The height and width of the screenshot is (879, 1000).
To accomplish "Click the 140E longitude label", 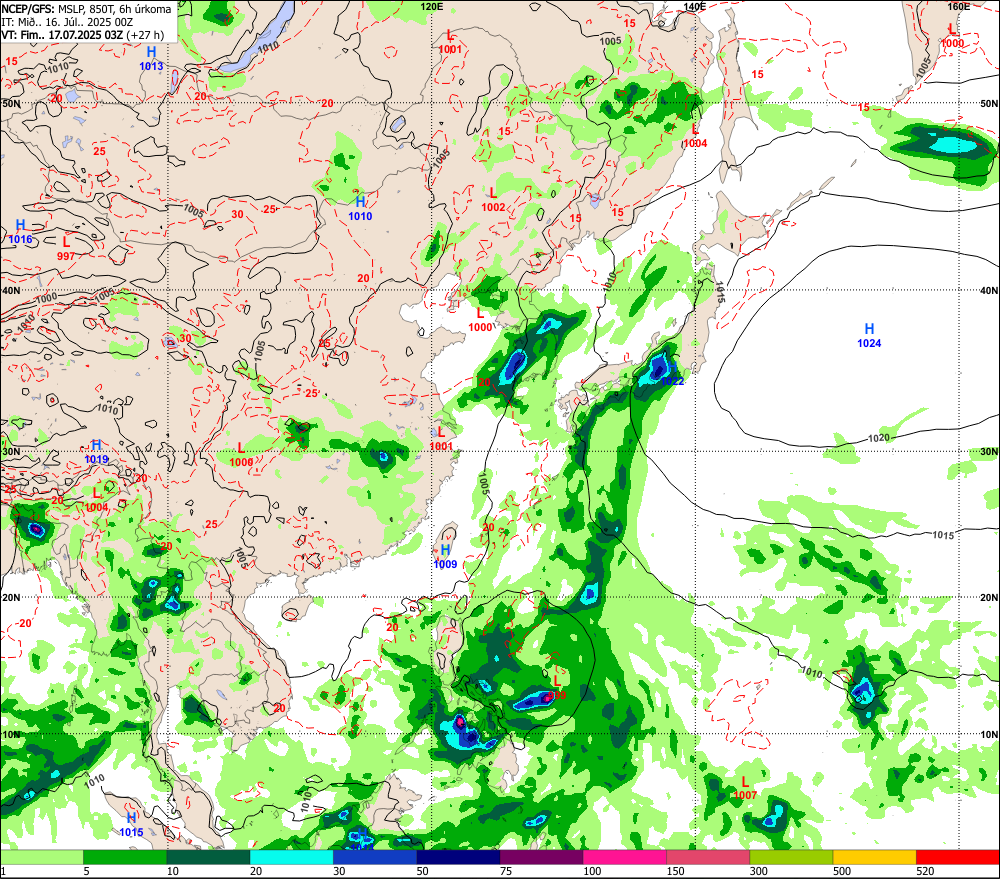I will [x=695, y=6].
